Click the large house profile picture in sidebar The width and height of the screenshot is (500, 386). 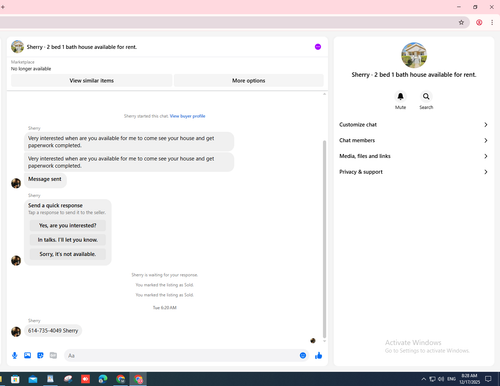pyautogui.click(x=414, y=55)
